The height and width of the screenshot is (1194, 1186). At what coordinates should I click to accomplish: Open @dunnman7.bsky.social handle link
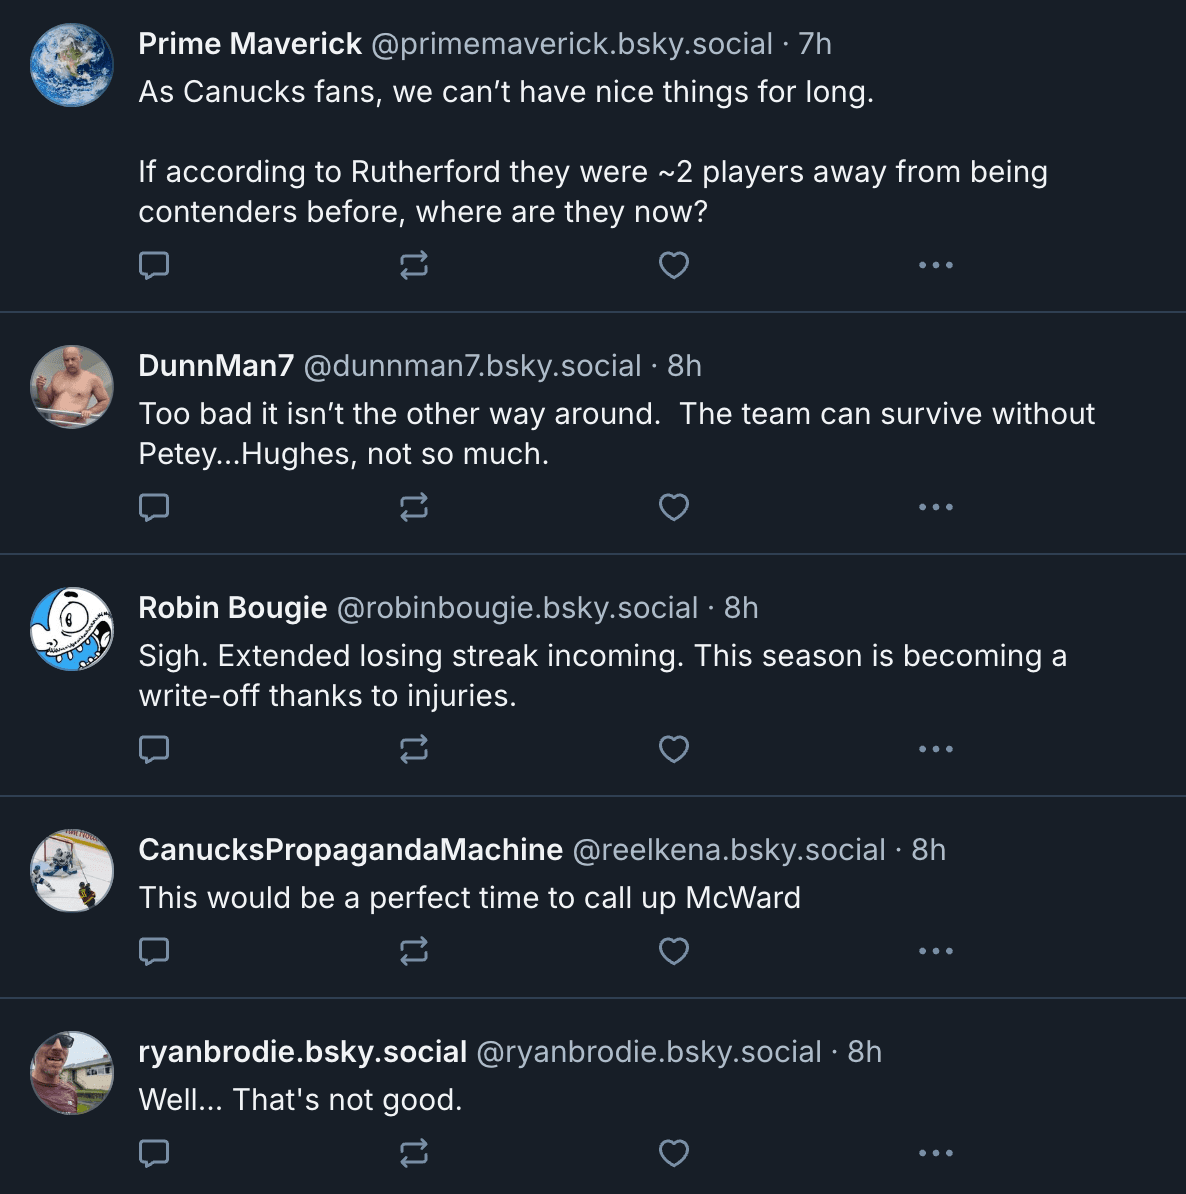point(472,366)
